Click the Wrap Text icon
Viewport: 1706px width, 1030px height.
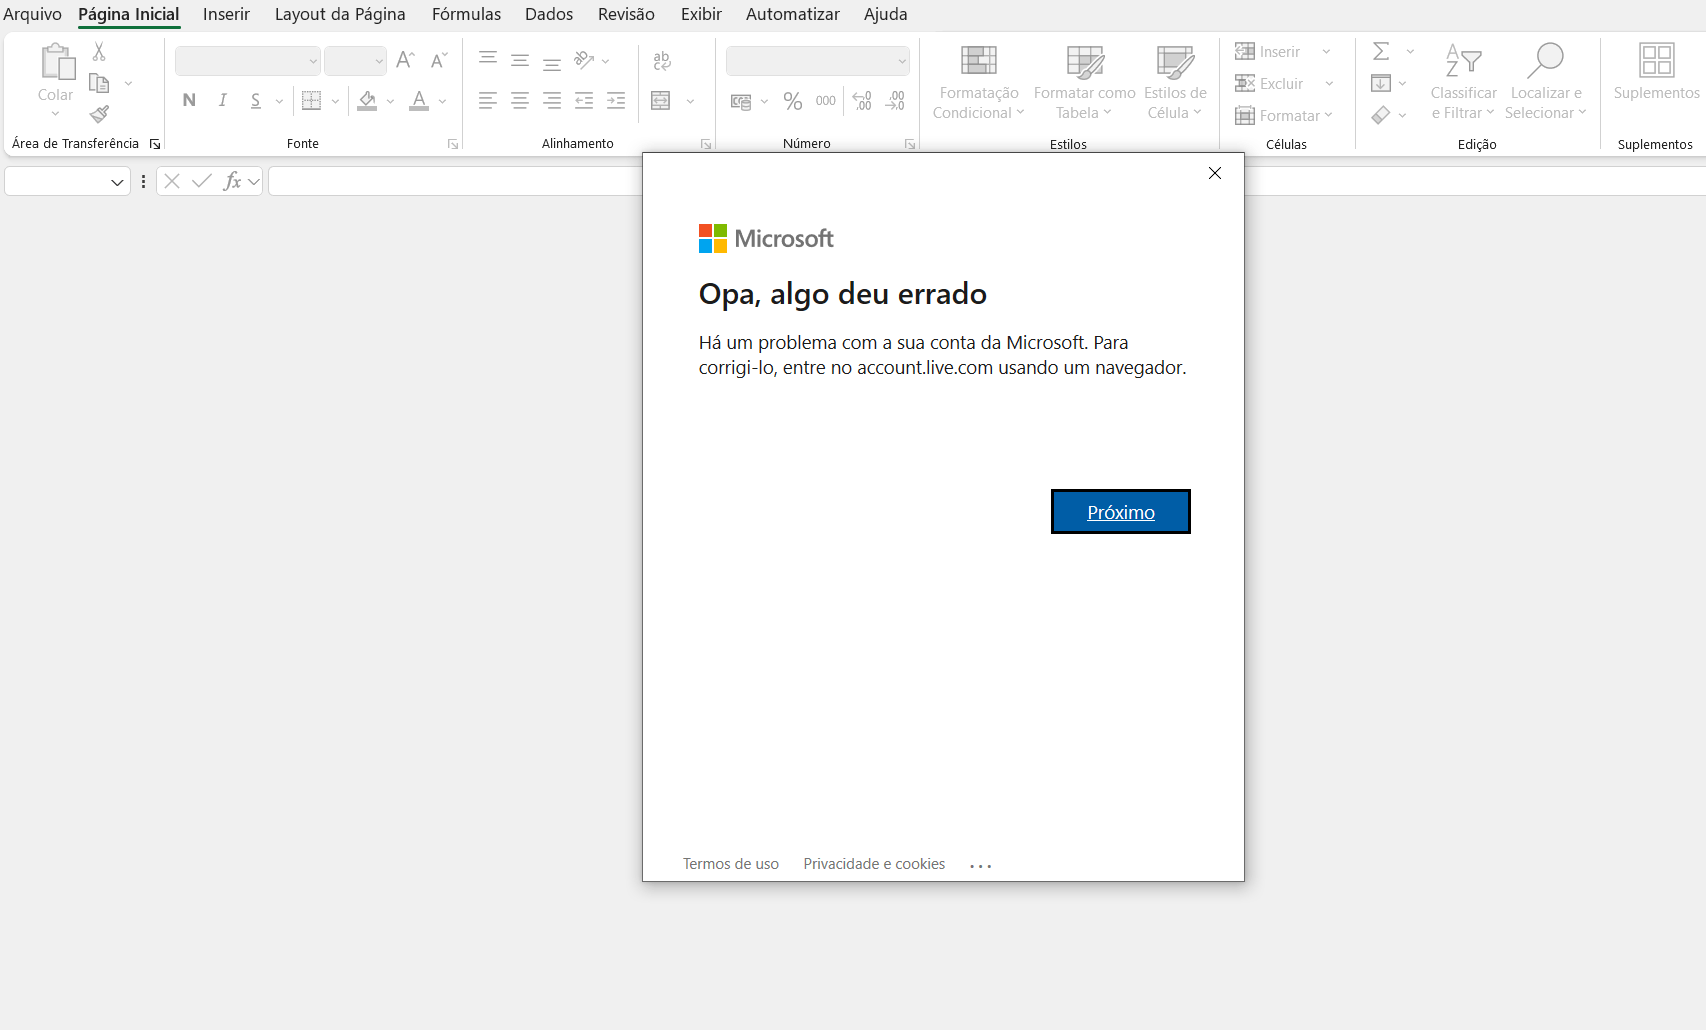click(x=662, y=60)
